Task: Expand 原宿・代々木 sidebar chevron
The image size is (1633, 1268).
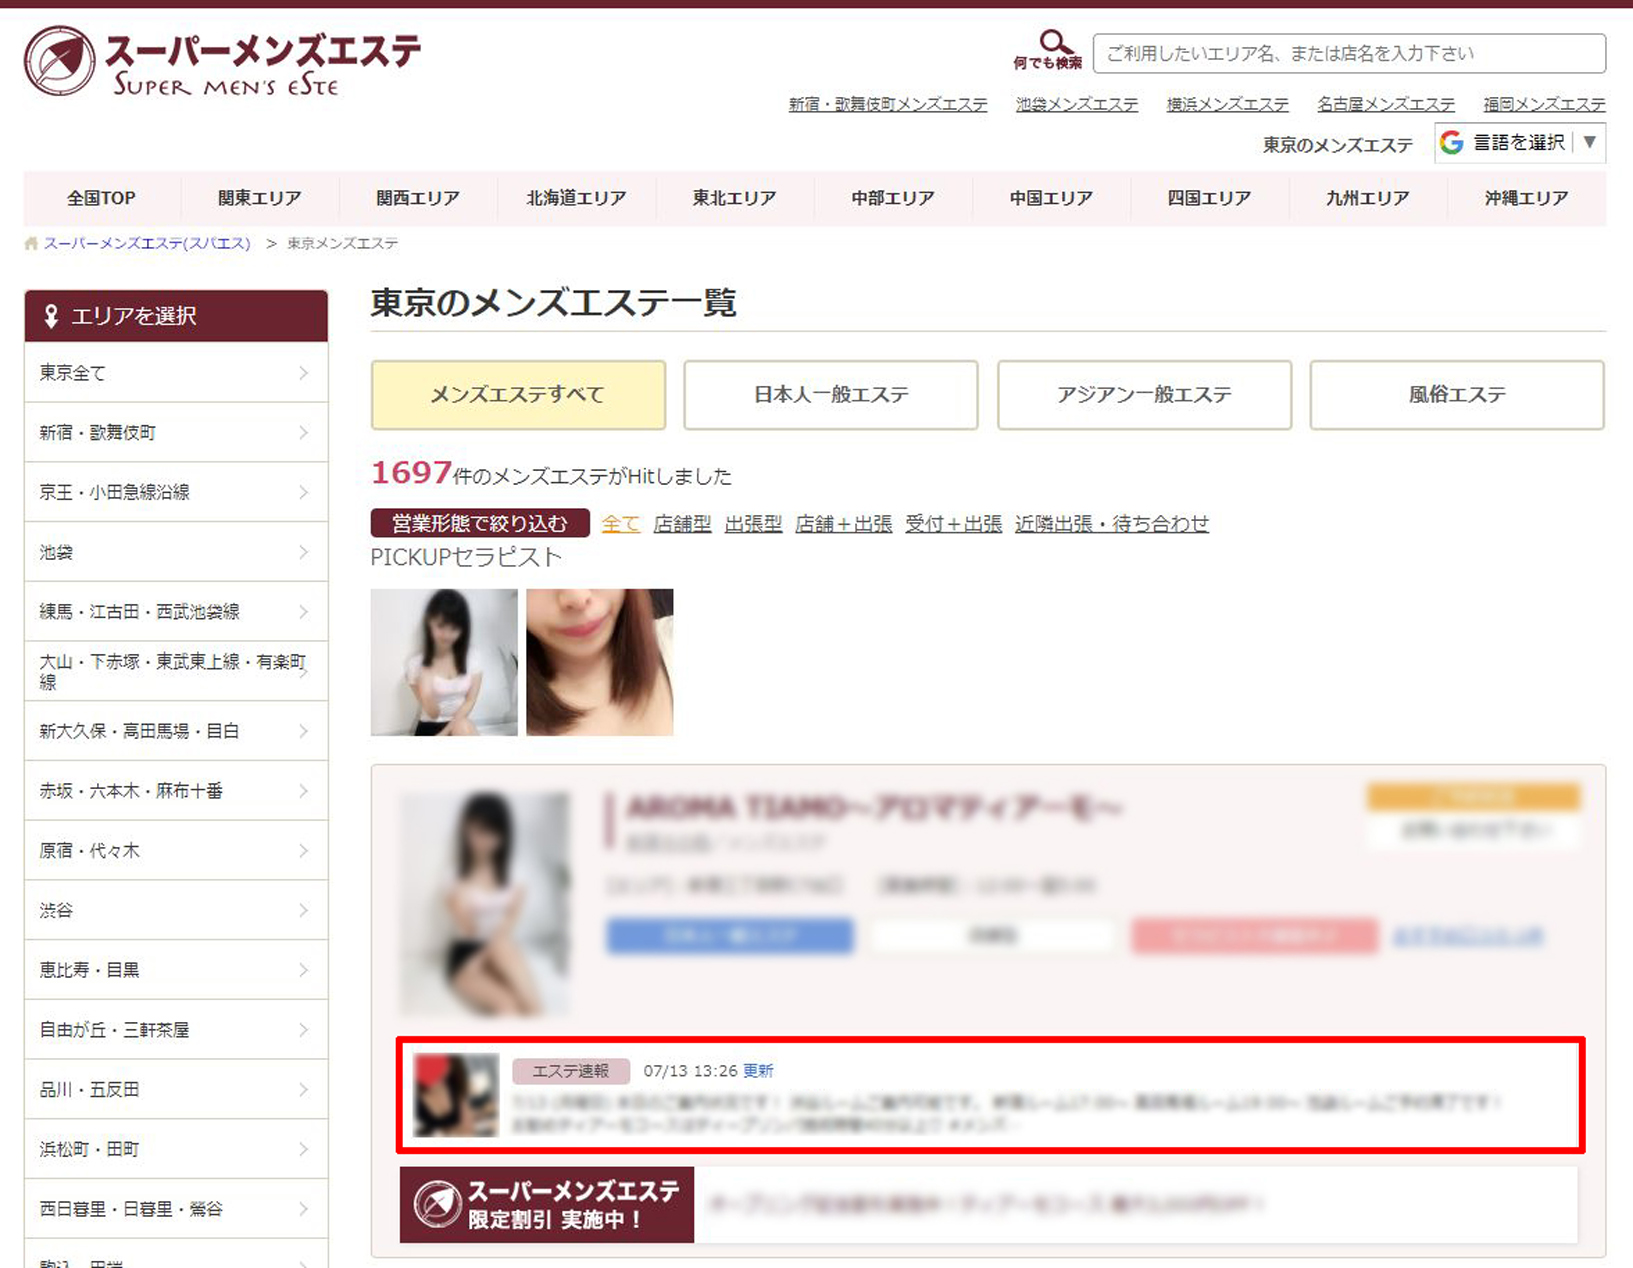Action: (x=304, y=850)
